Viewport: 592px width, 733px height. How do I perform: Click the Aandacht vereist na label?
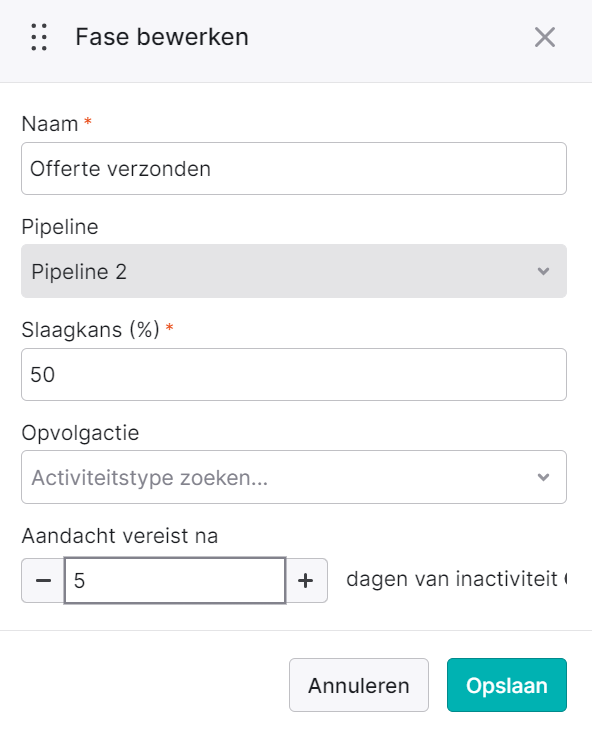(120, 536)
